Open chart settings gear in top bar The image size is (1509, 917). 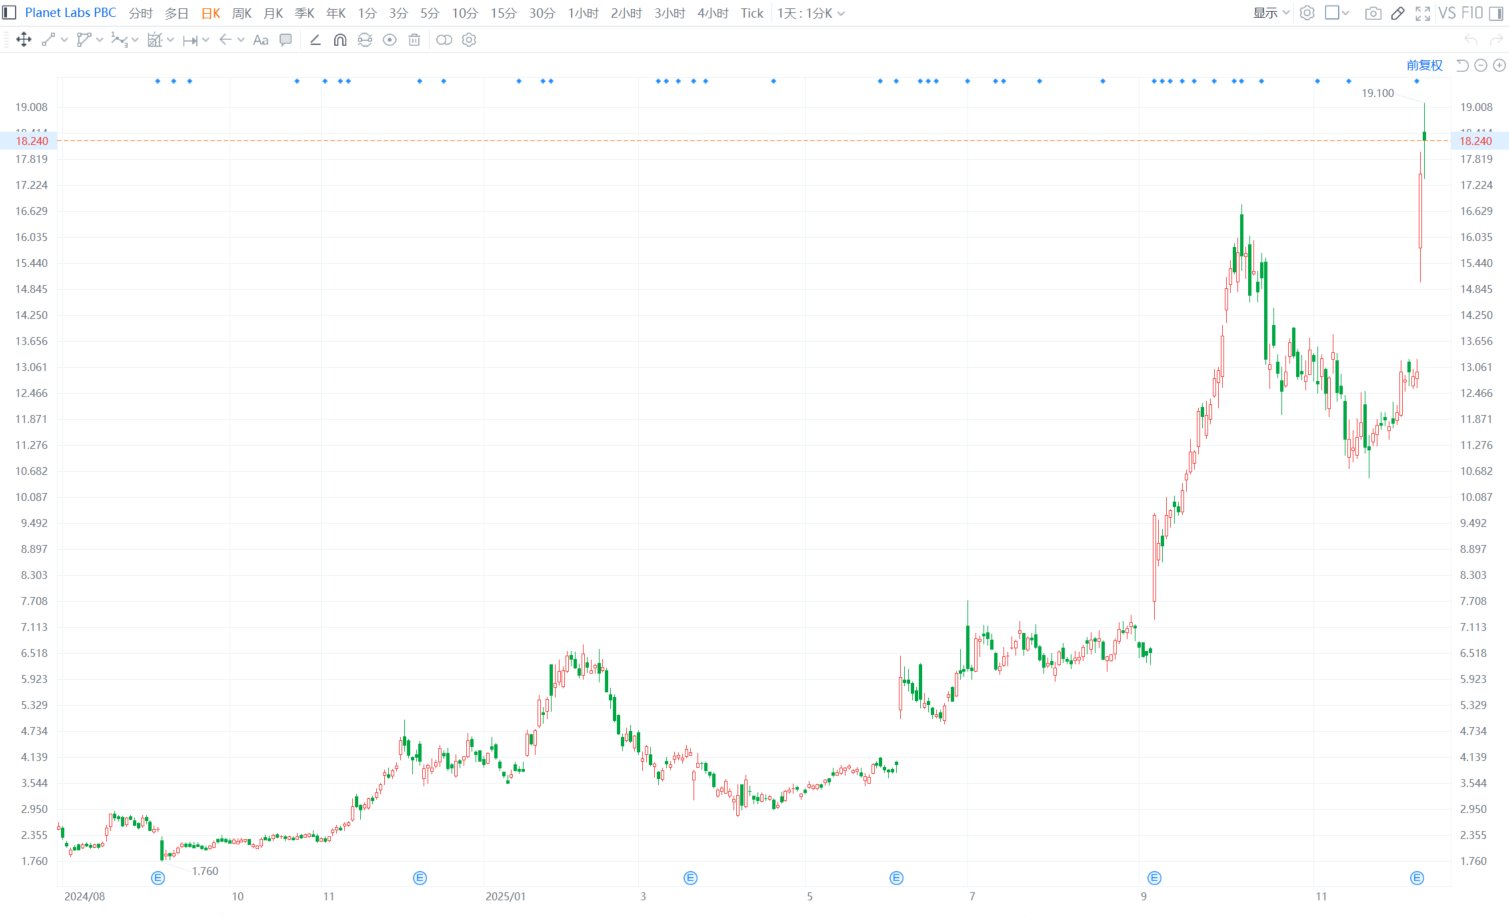tap(1307, 13)
